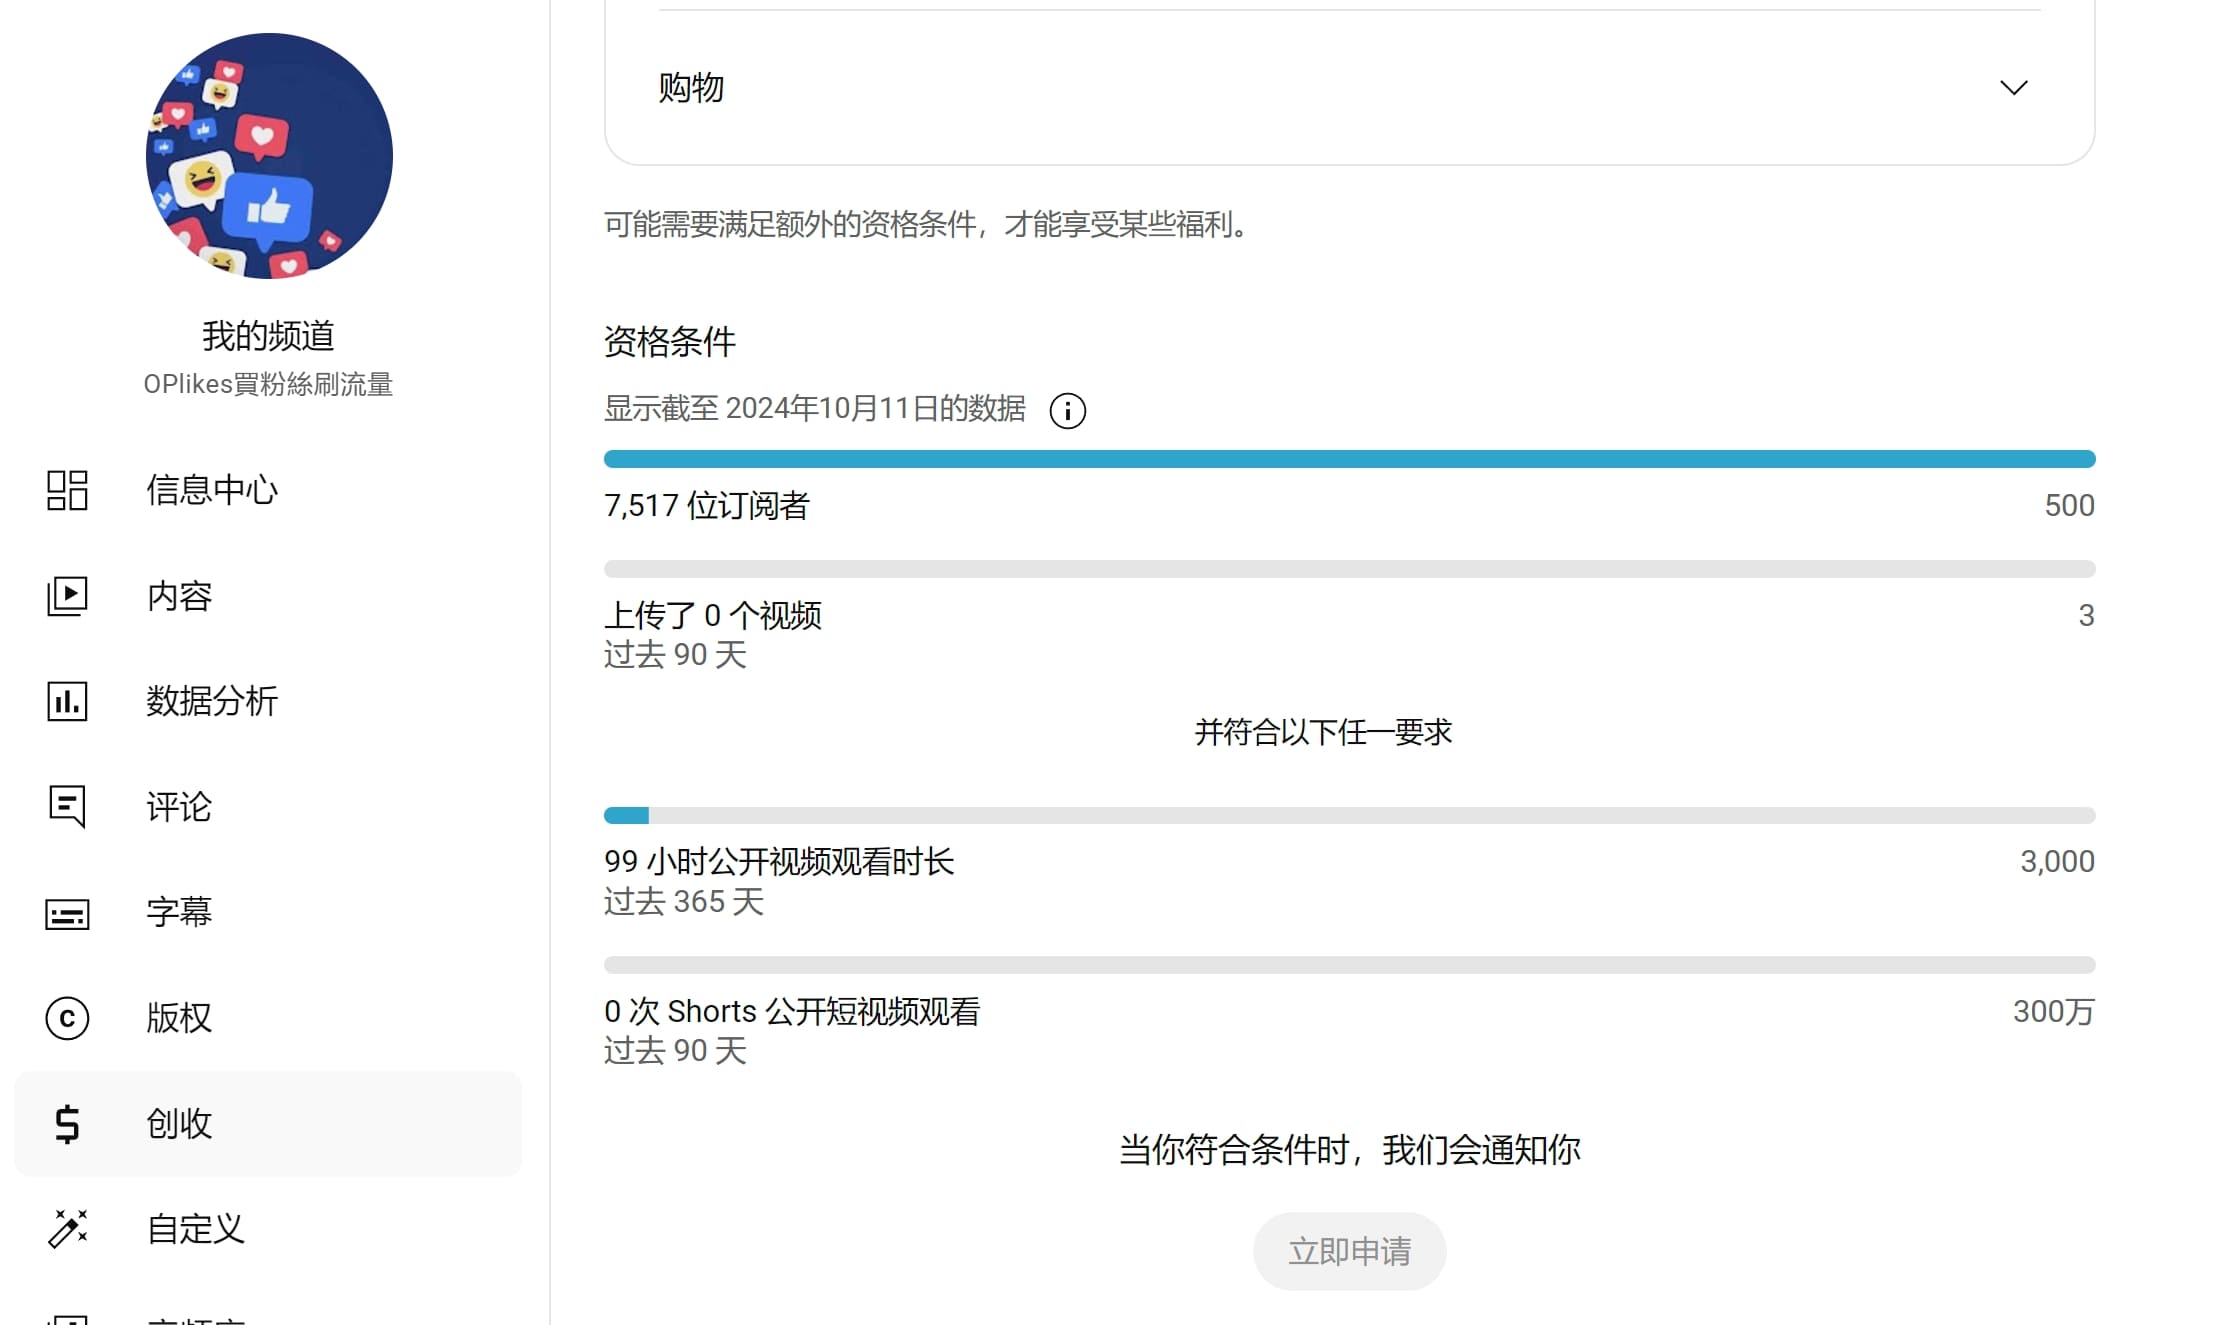Click the 立即申请 button
Image resolution: width=2225 pixels, height=1325 pixels.
(x=1349, y=1251)
